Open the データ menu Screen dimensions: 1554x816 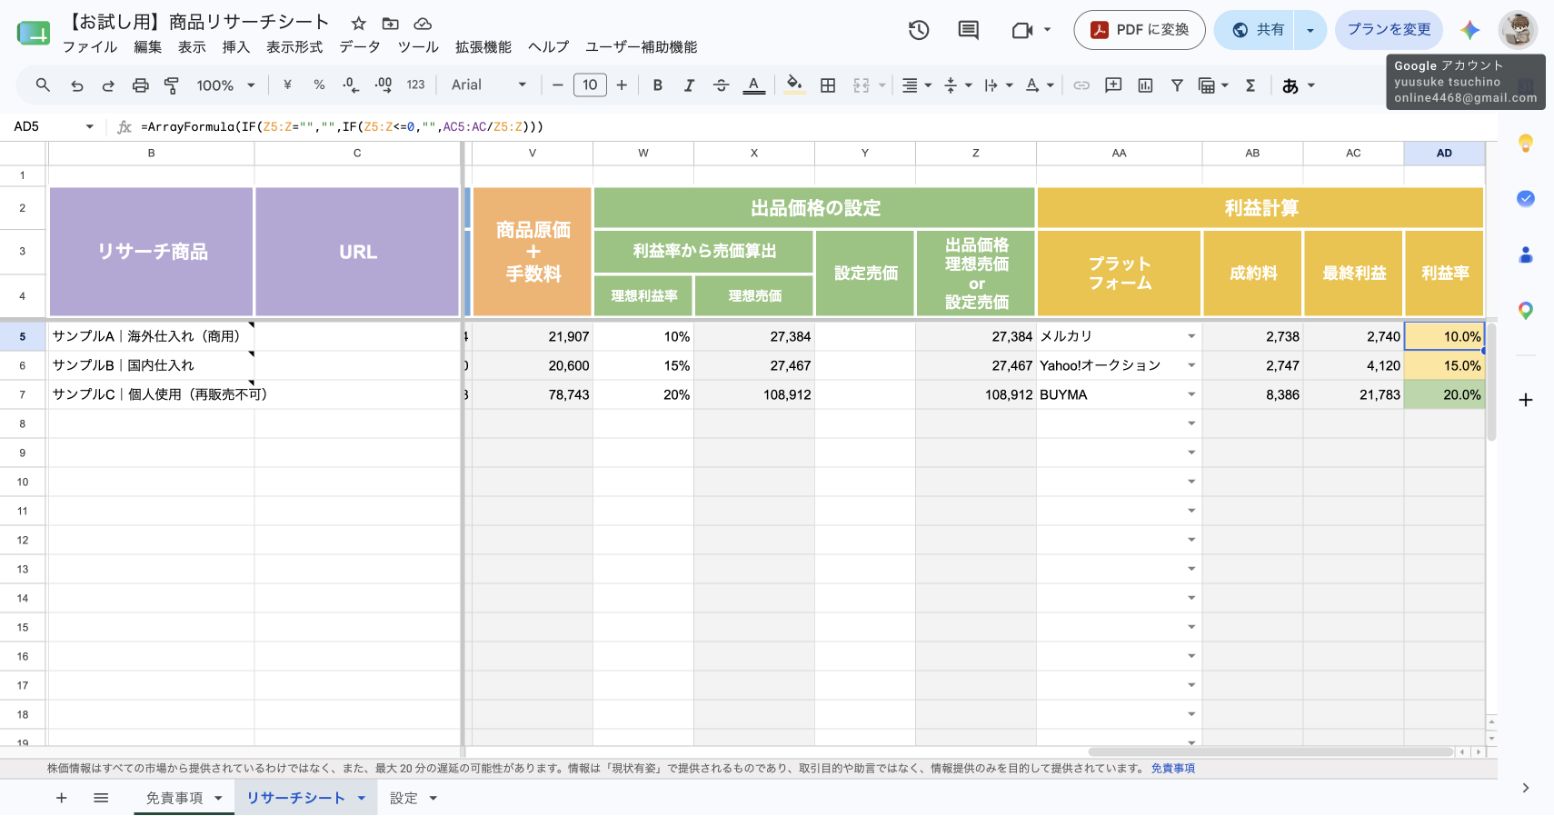(360, 47)
